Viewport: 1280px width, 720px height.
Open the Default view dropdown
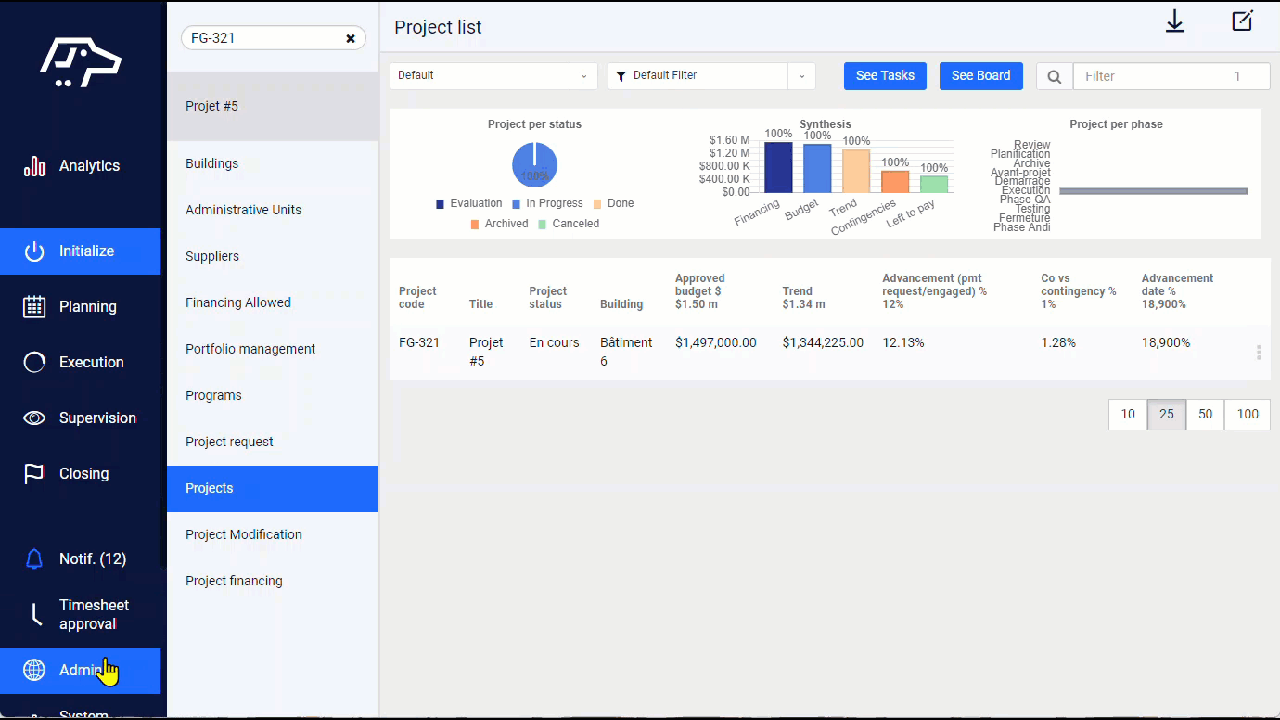click(x=493, y=76)
